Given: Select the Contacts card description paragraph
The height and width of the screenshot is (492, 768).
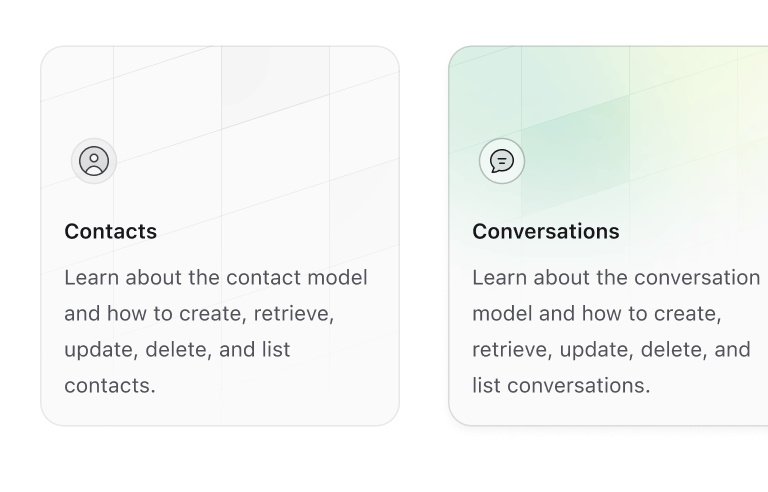Looking at the screenshot, I should coord(216,331).
